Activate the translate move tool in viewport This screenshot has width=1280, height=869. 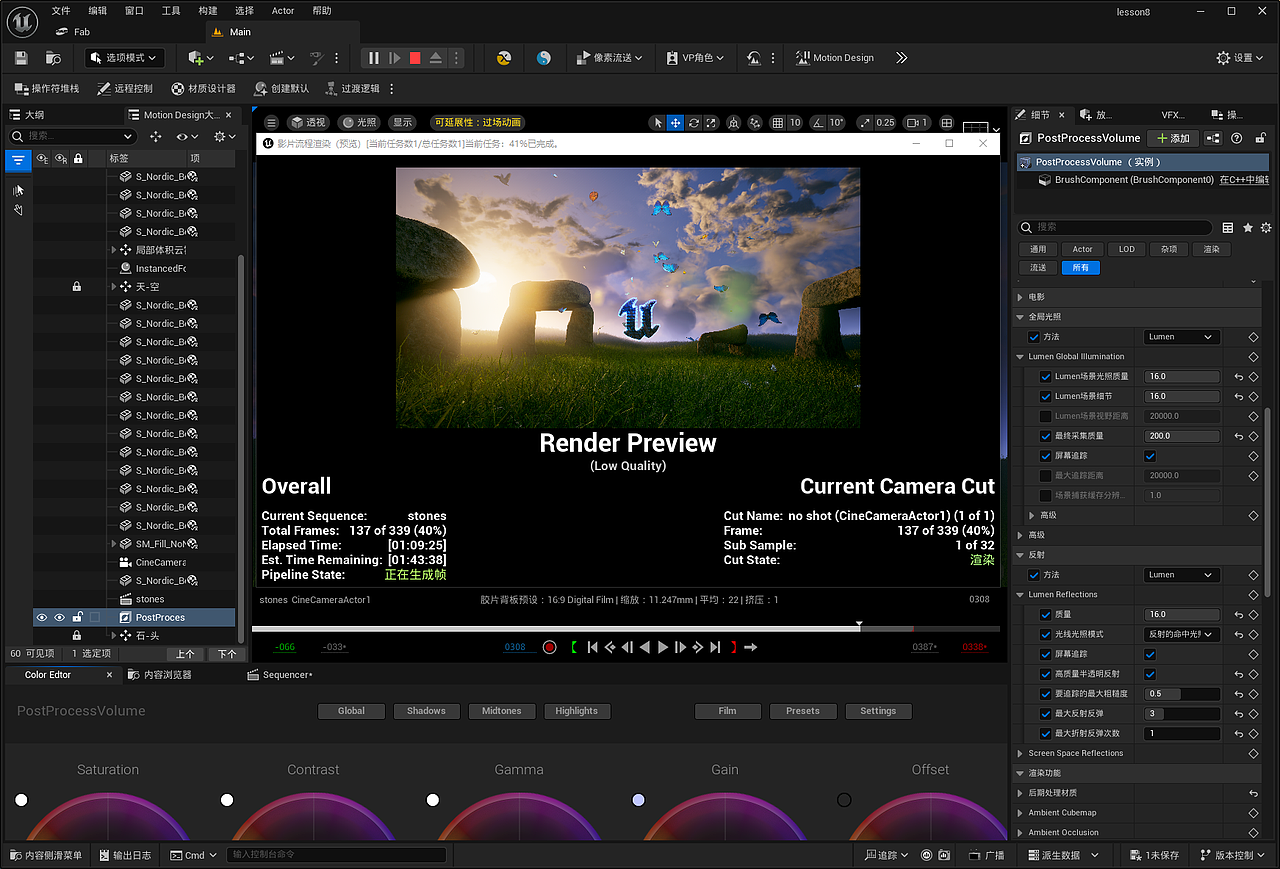click(675, 123)
